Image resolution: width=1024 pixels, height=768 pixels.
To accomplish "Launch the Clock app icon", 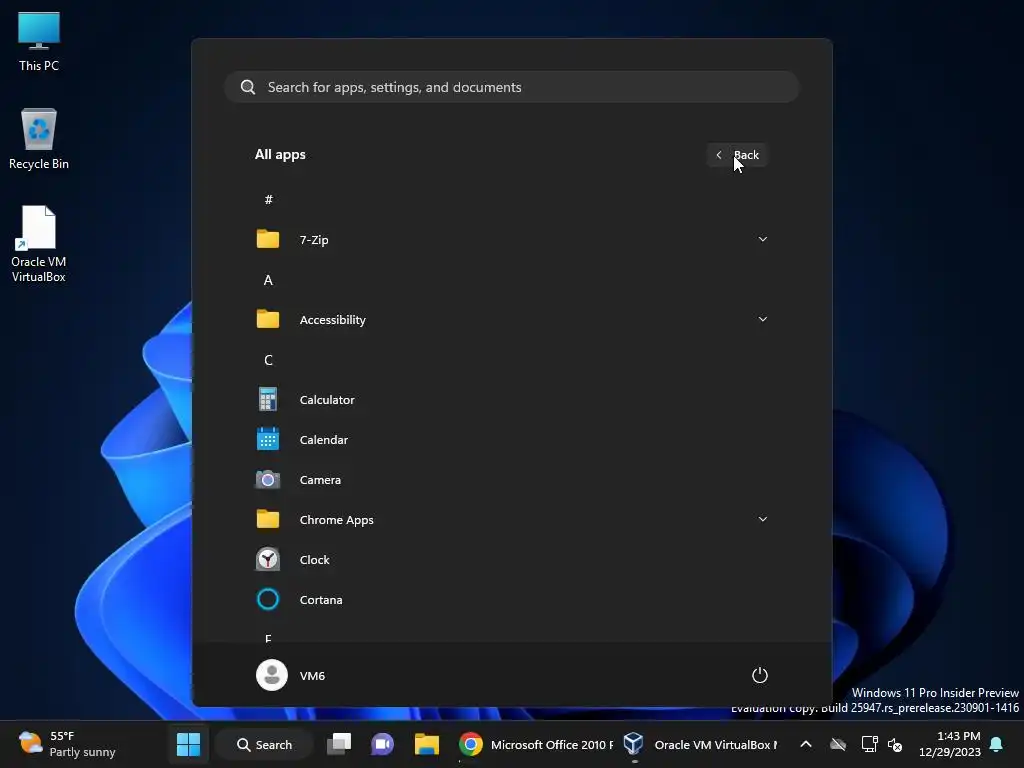I will [268, 559].
